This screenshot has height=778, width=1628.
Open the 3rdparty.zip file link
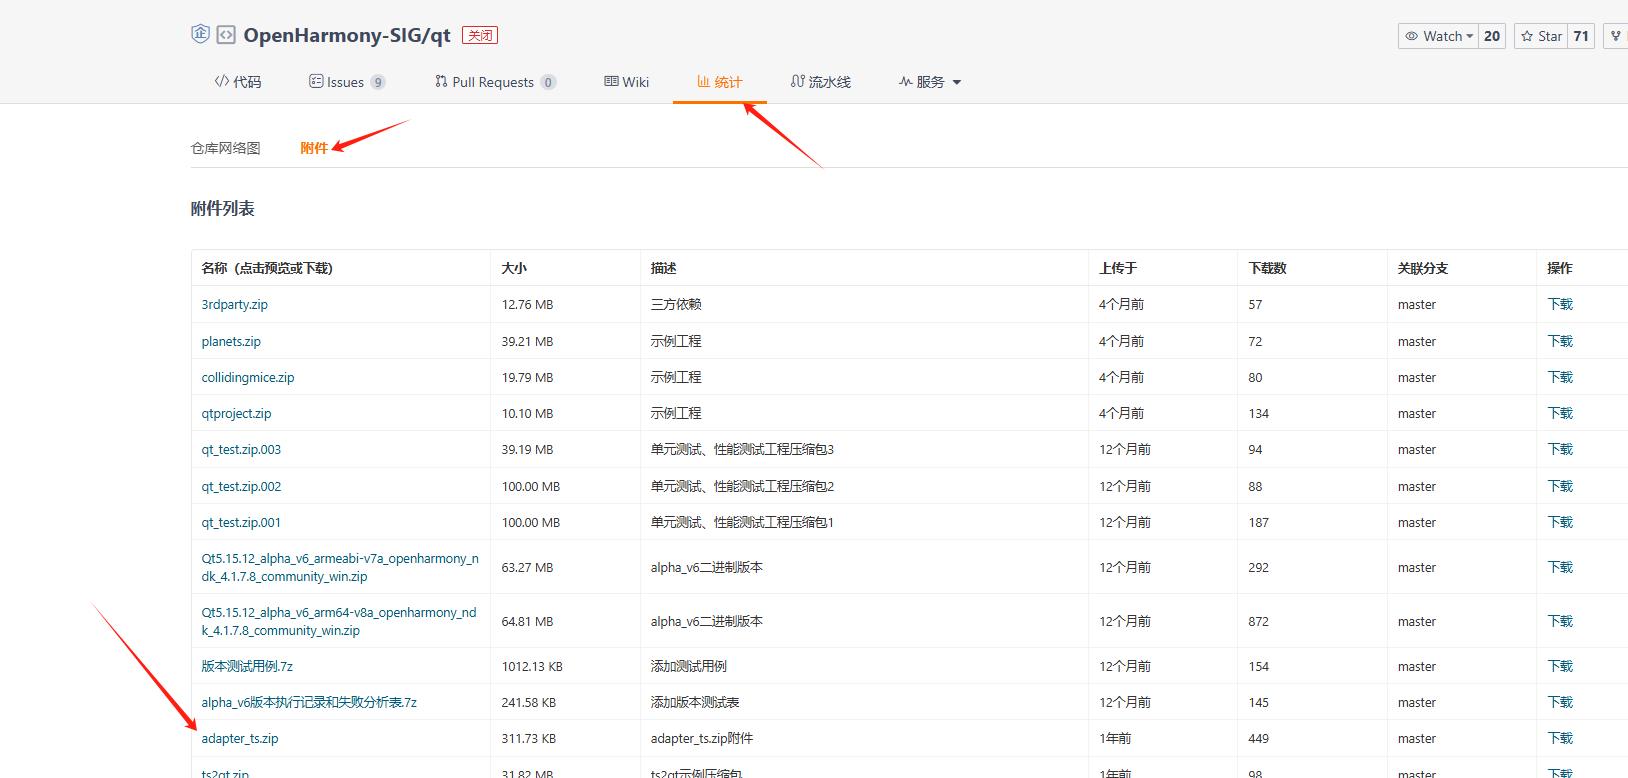235,304
